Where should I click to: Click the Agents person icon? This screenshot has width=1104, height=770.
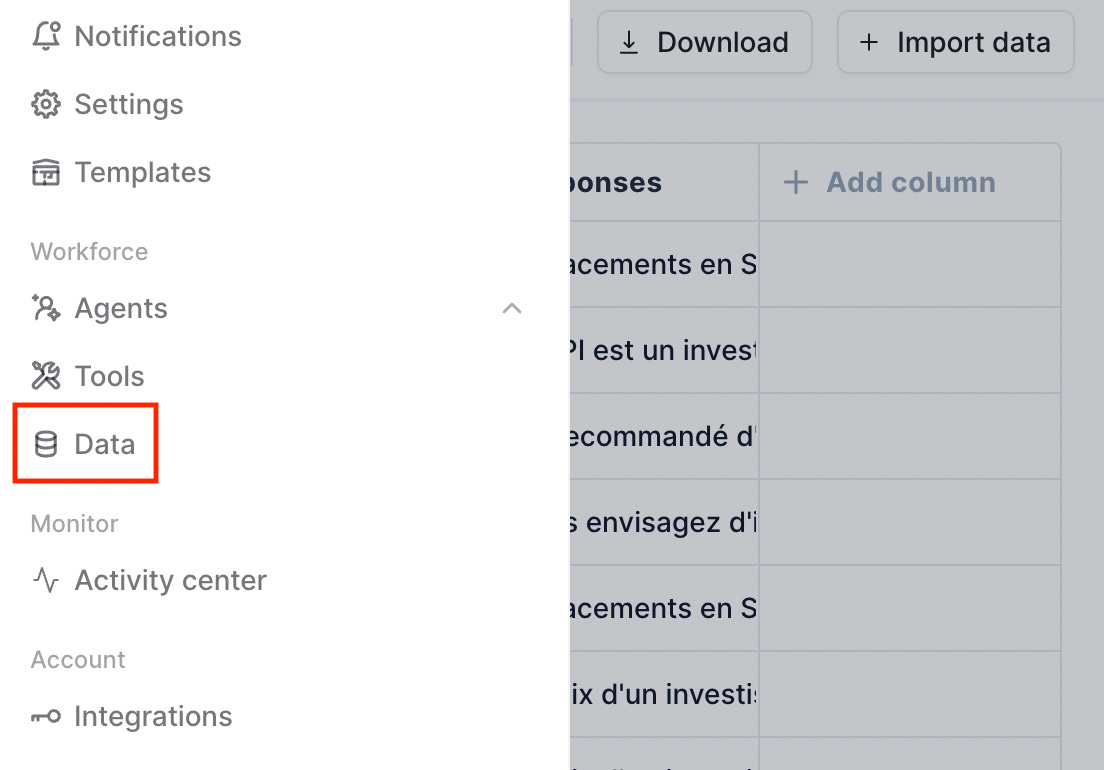46,308
